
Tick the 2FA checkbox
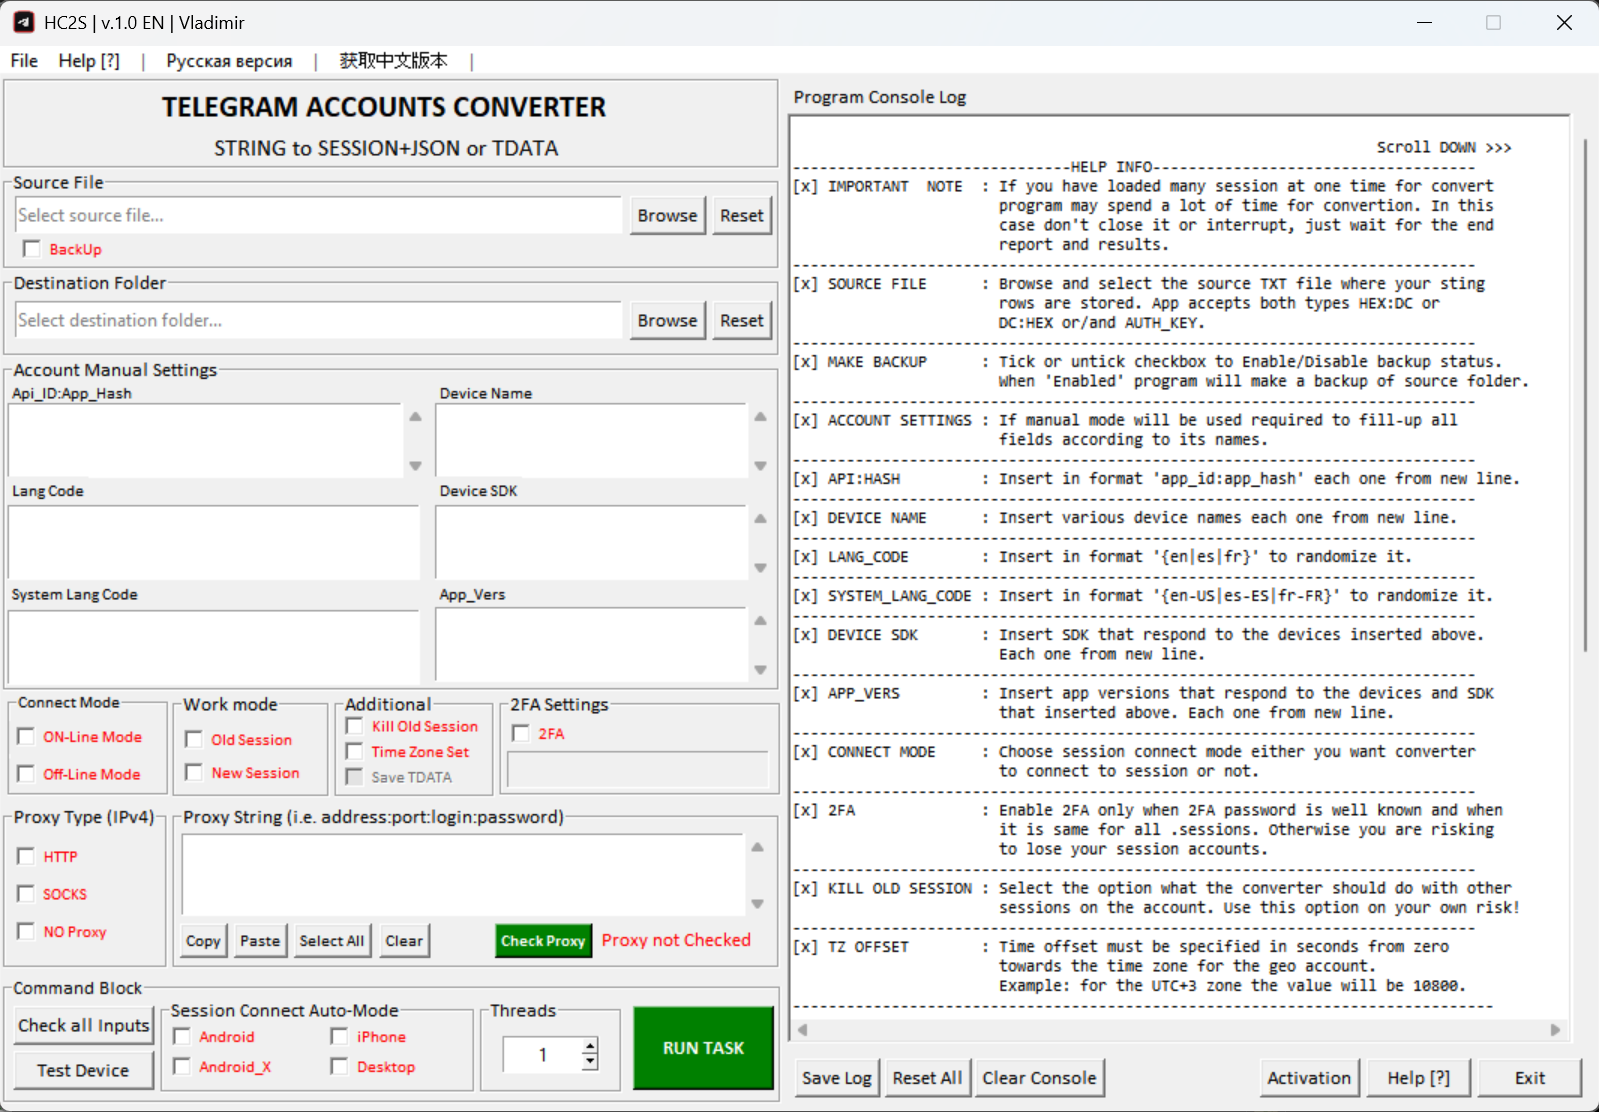[521, 733]
